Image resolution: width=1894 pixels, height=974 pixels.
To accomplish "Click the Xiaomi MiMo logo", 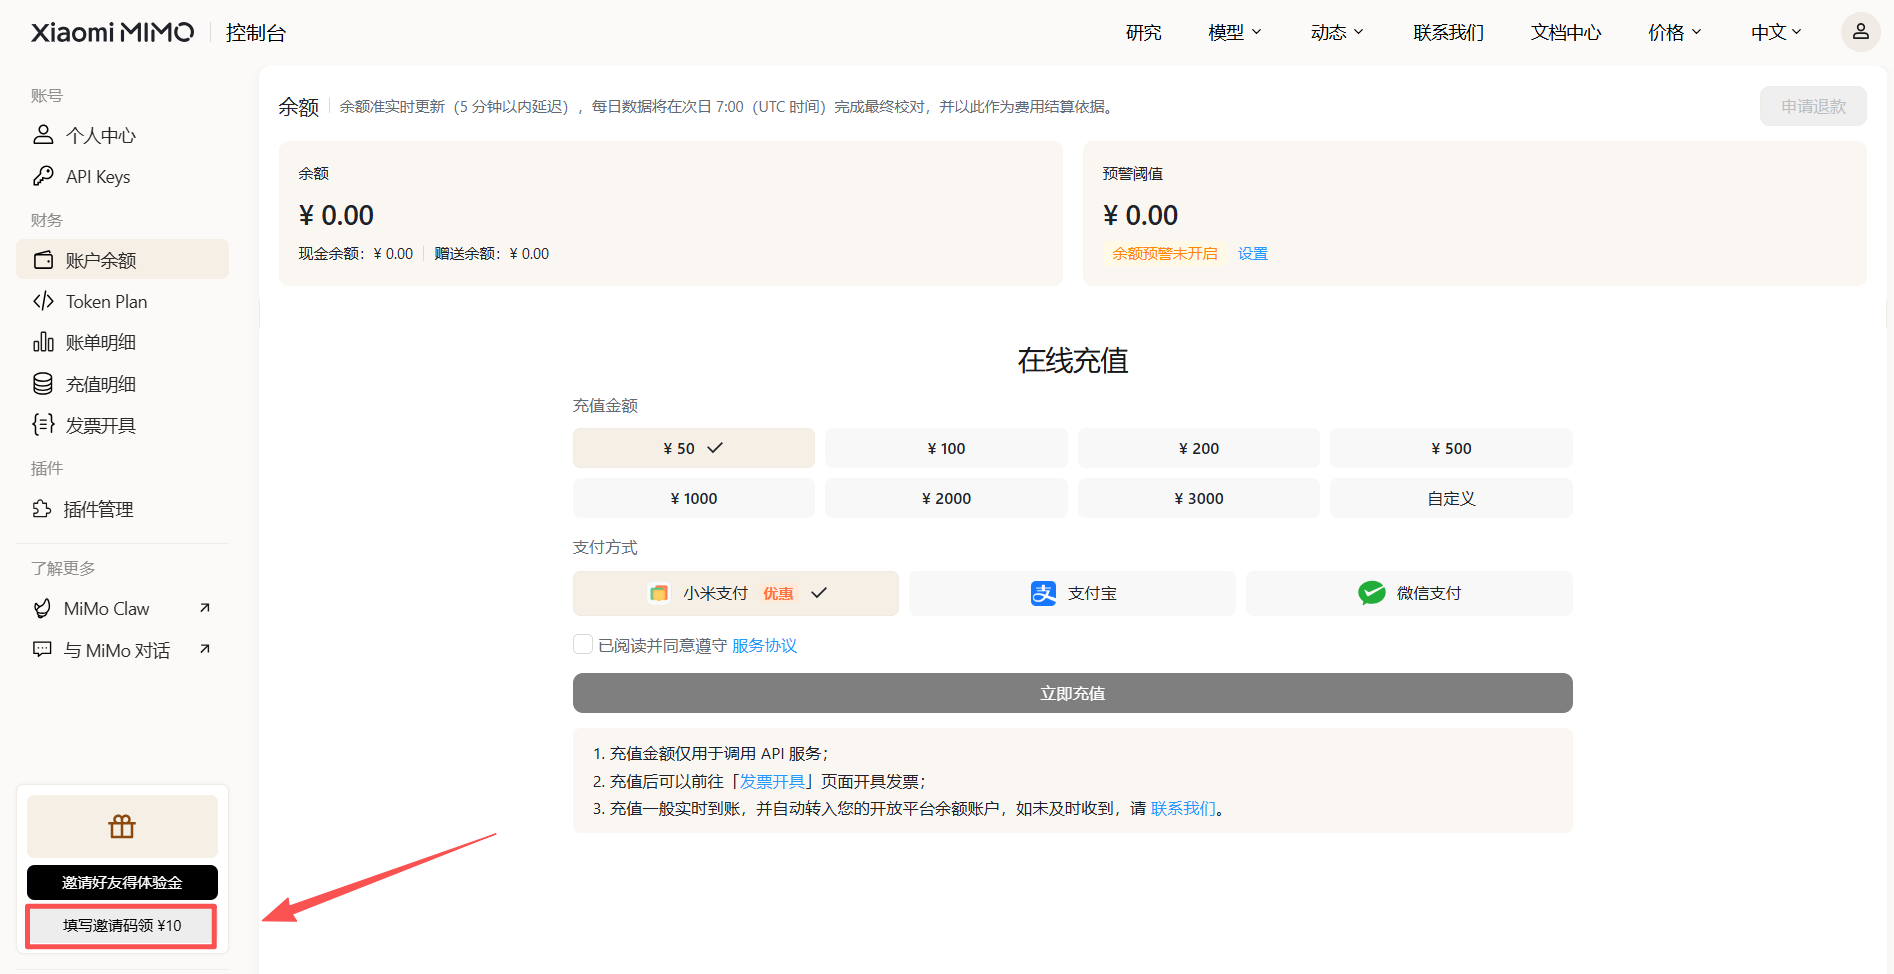I will click(113, 33).
